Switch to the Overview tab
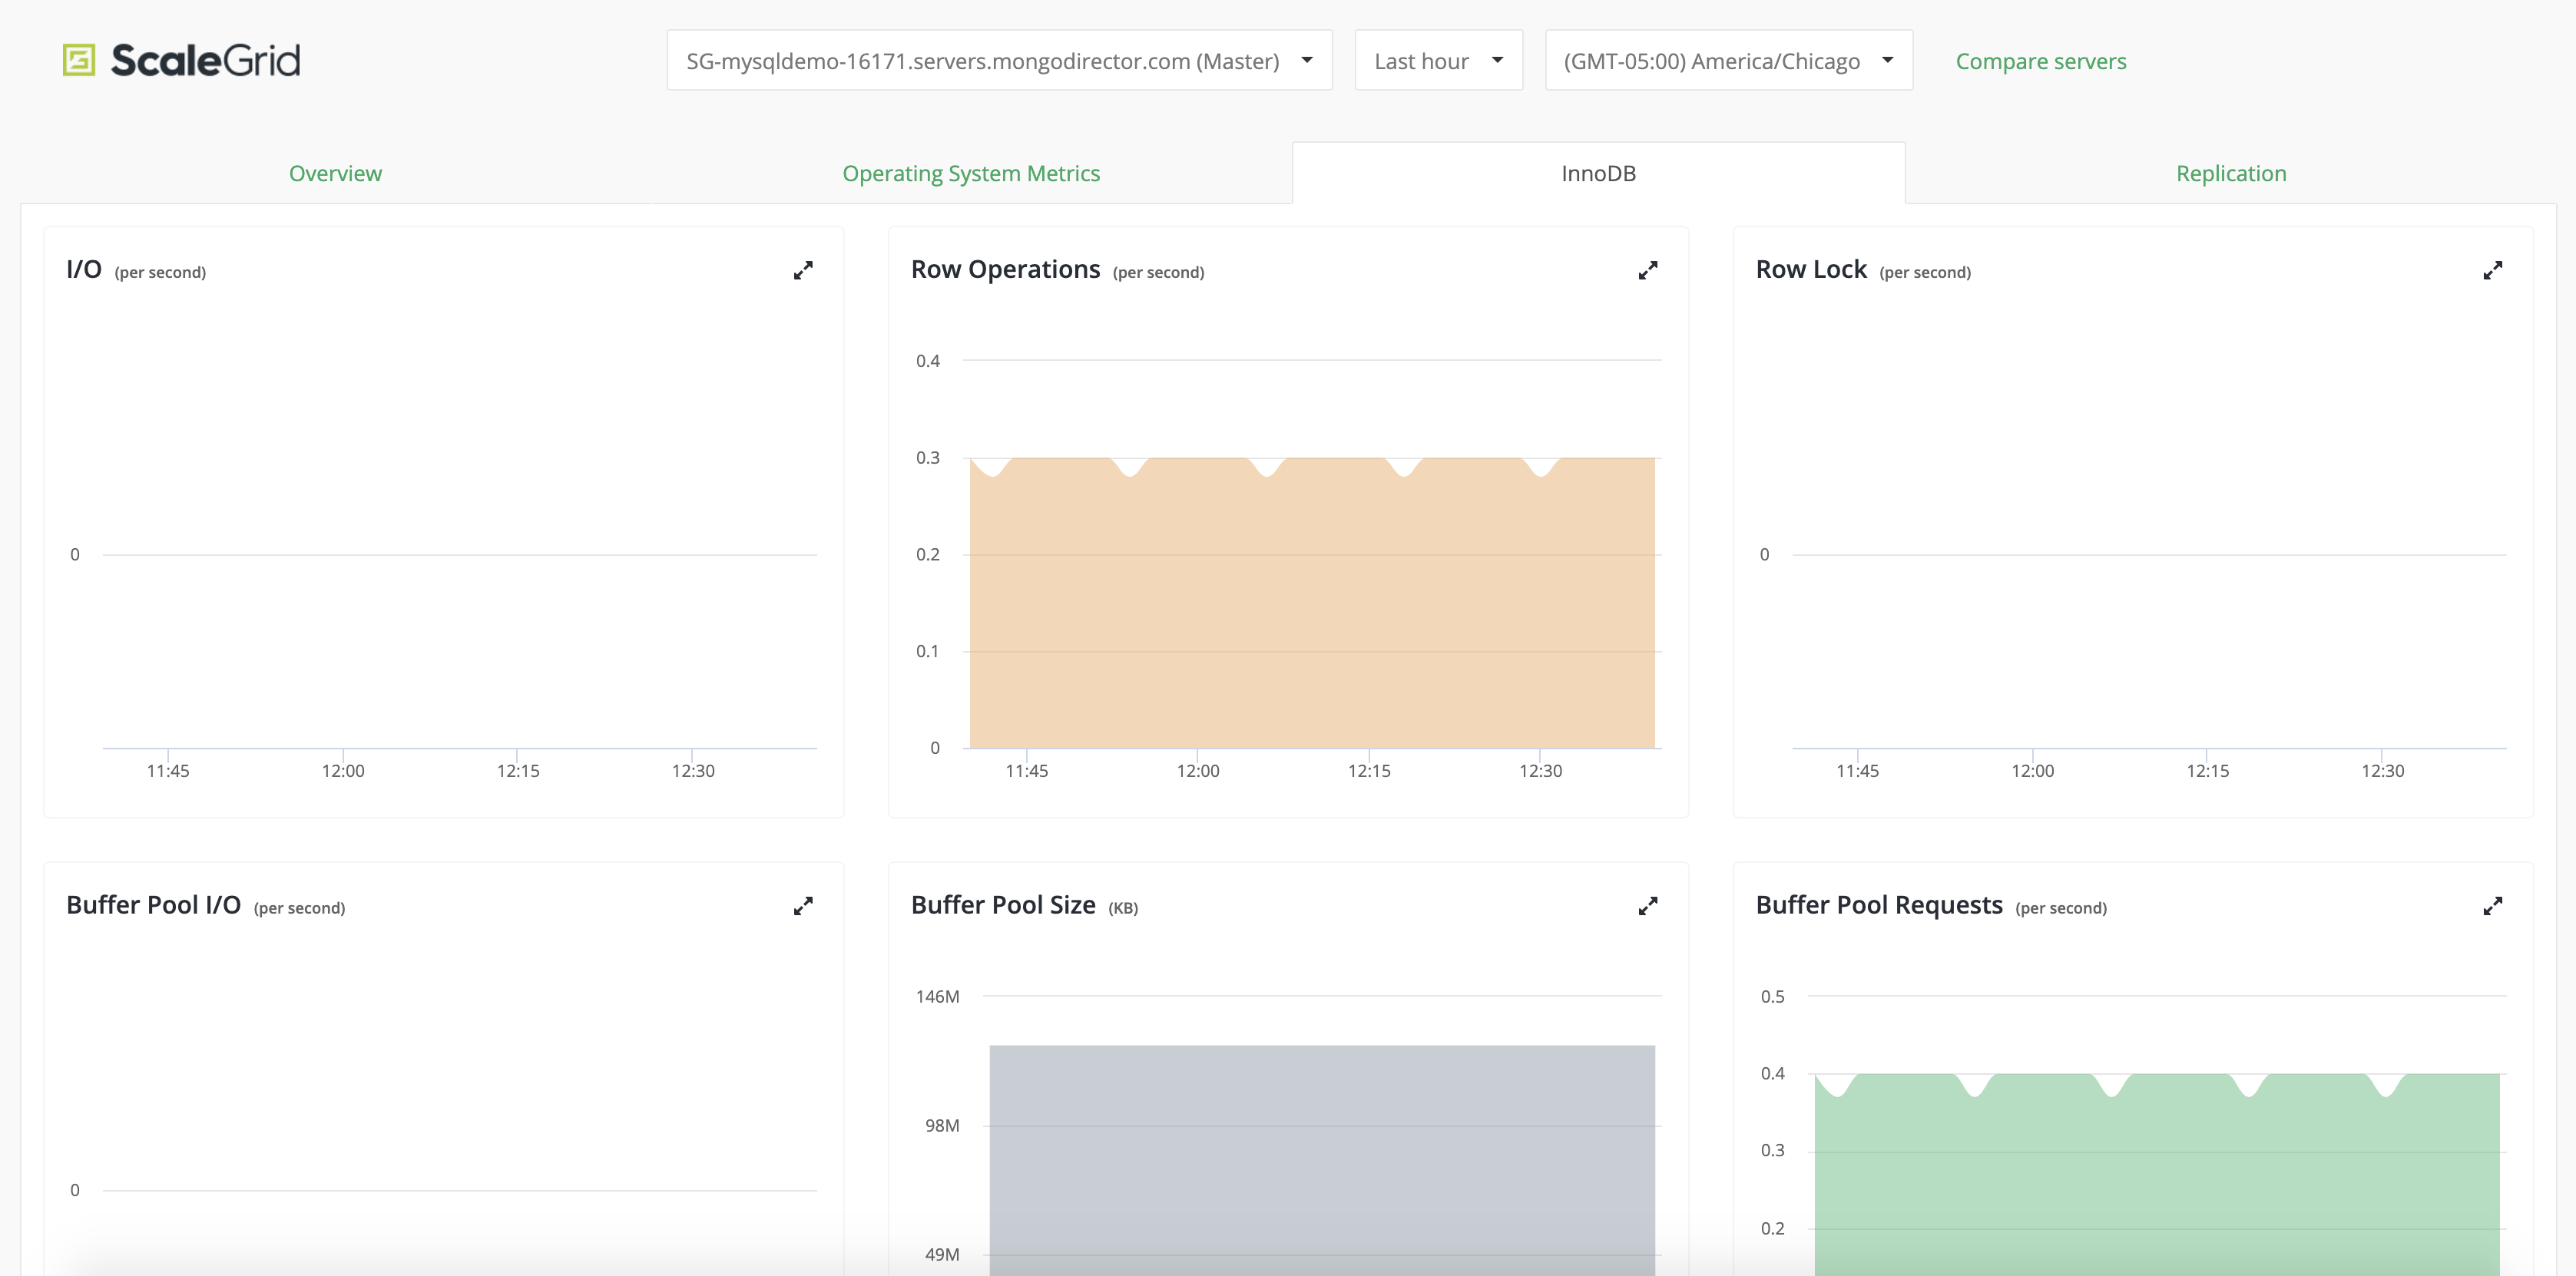This screenshot has width=2576, height=1276. (x=335, y=173)
